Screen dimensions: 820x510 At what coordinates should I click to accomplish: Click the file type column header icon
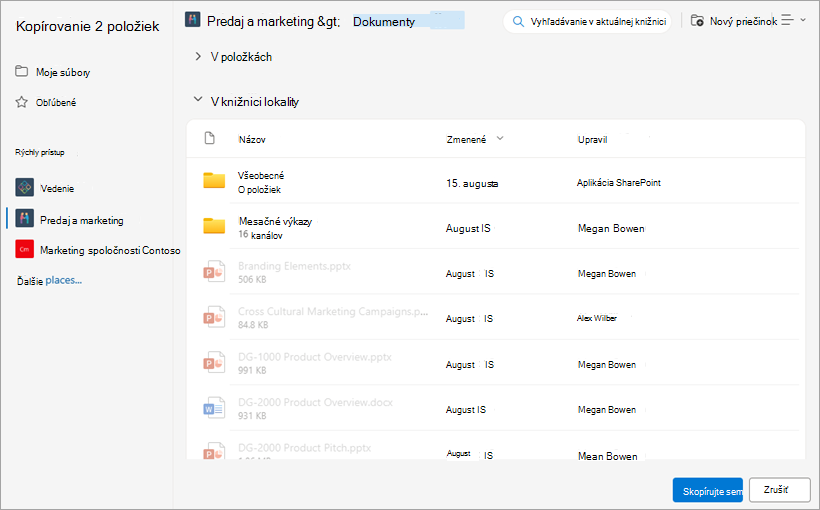coord(210,138)
